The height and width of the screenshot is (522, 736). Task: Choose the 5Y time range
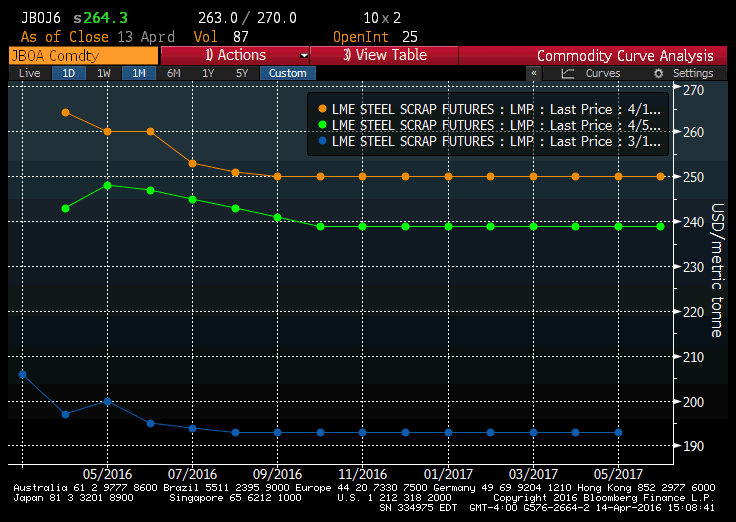click(241, 73)
